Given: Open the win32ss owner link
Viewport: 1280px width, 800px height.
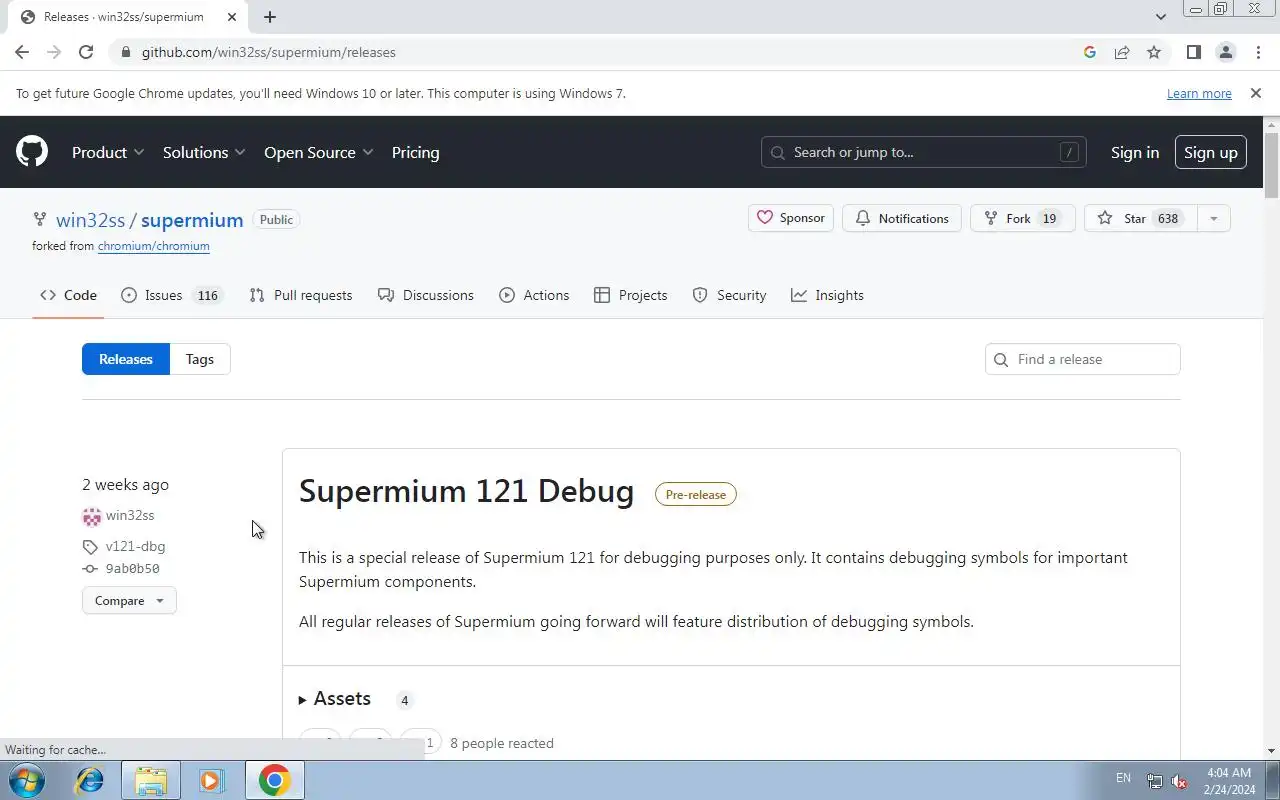Looking at the screenshot, I should pos(91,220).
